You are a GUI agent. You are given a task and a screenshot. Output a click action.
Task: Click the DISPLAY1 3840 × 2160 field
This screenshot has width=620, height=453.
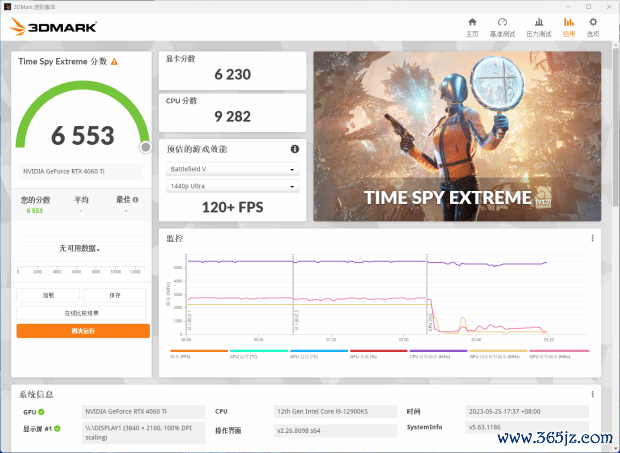[144, 433]
